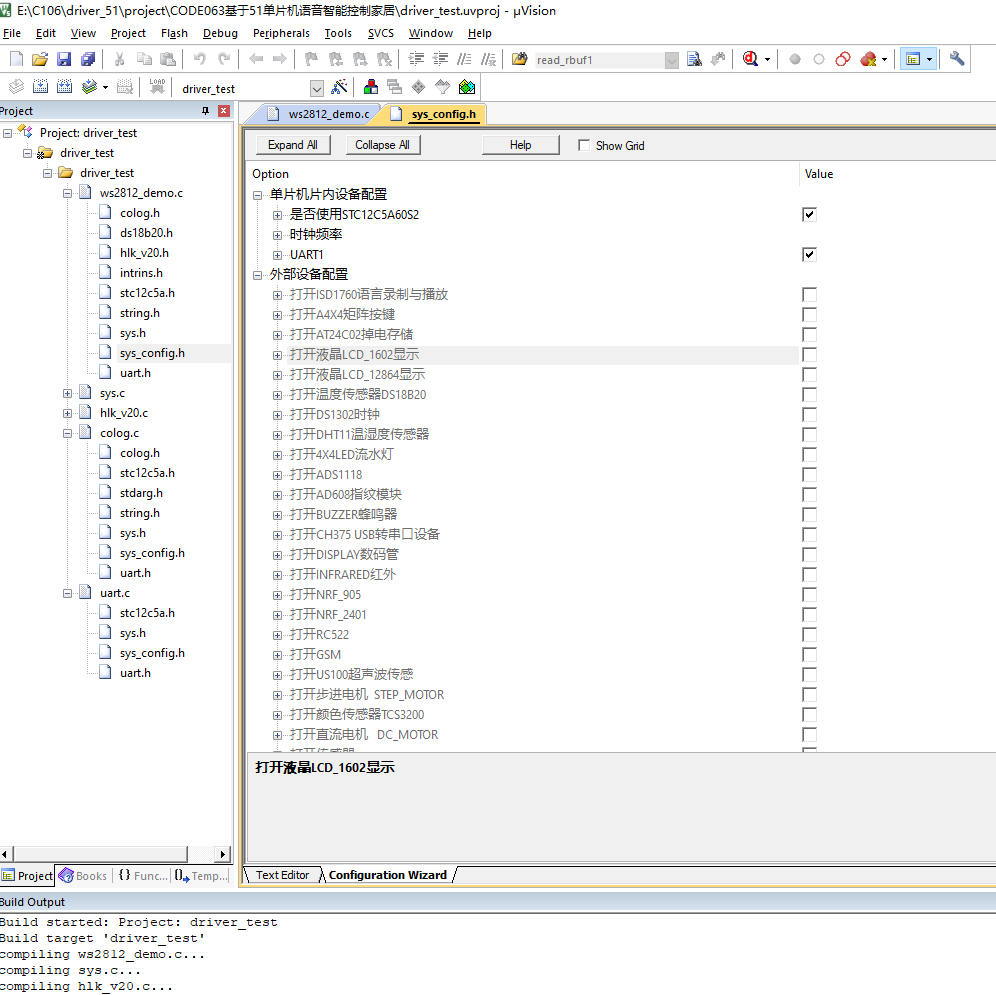Click the Save icon in toolbar

(64, 59)
